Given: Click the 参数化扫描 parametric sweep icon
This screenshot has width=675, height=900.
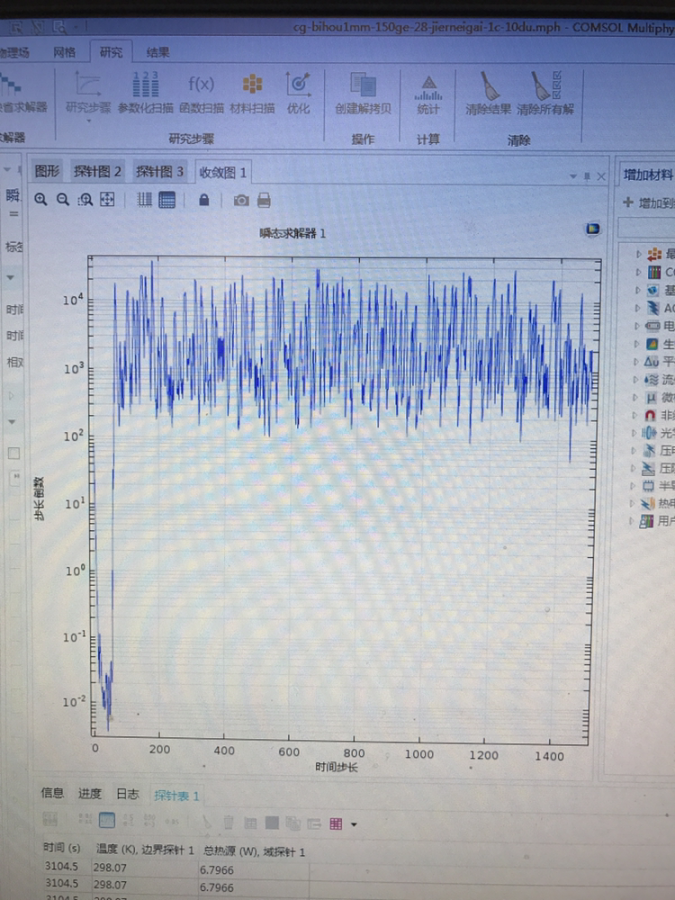Looking at the screenshot, I should (x=146, y=84).
